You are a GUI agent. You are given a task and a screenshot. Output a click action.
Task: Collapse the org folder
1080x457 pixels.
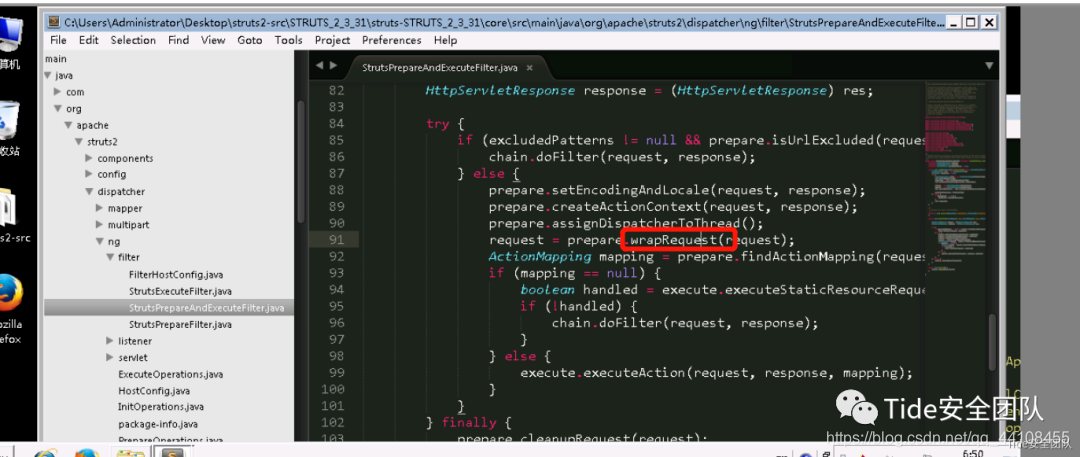[58, 109]
